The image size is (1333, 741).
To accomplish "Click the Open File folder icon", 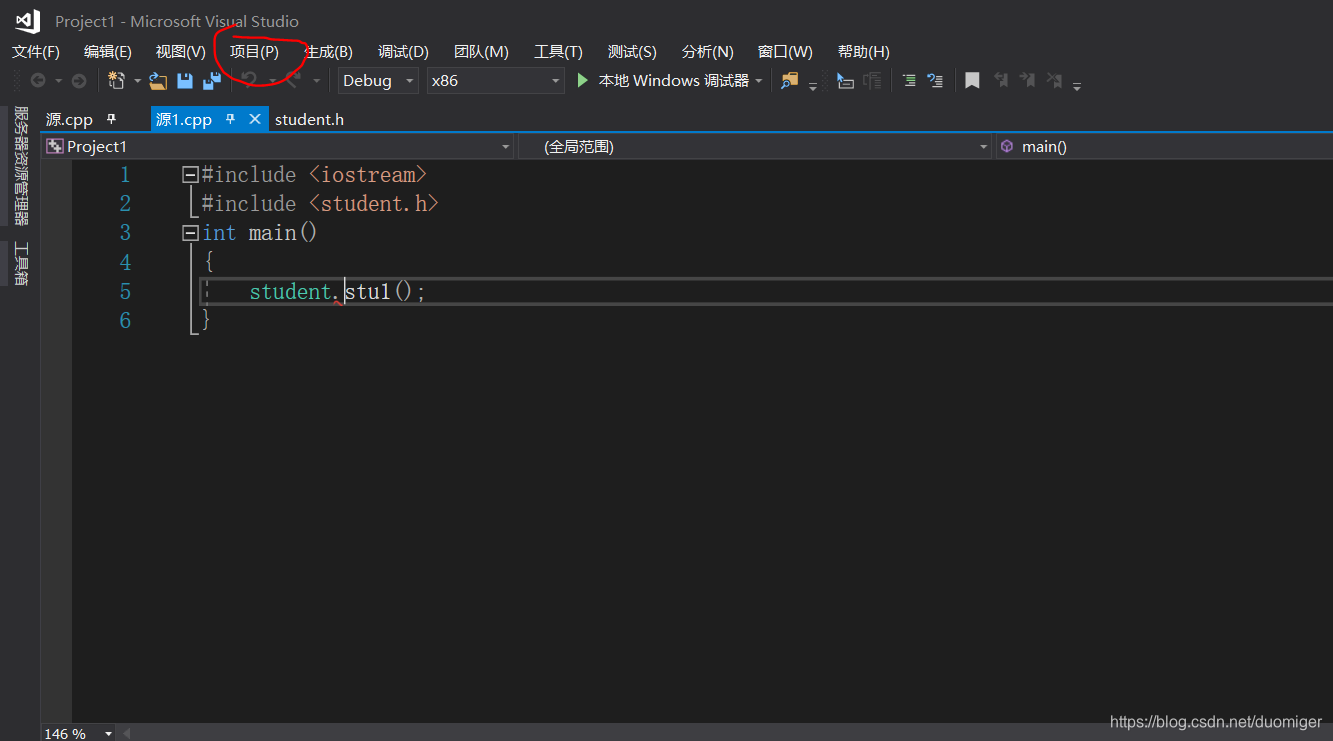I will pyautogui.click(x=158, y=81).
